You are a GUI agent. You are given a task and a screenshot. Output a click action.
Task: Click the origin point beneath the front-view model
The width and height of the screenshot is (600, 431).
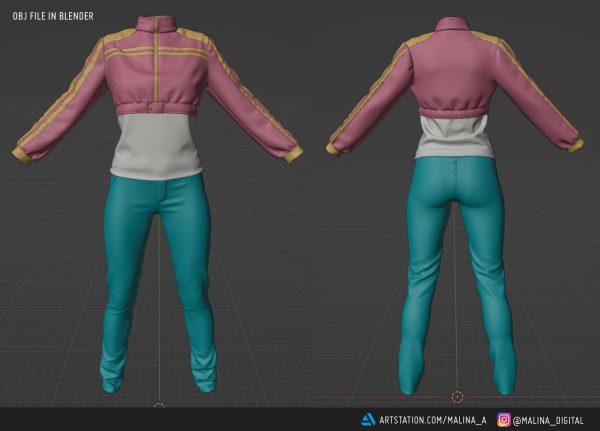point(158,406)
